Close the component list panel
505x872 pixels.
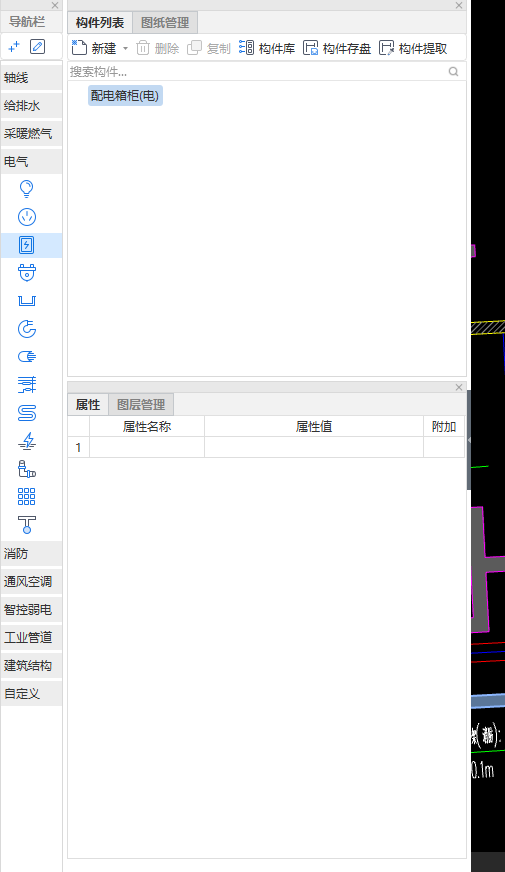(459, 5)
